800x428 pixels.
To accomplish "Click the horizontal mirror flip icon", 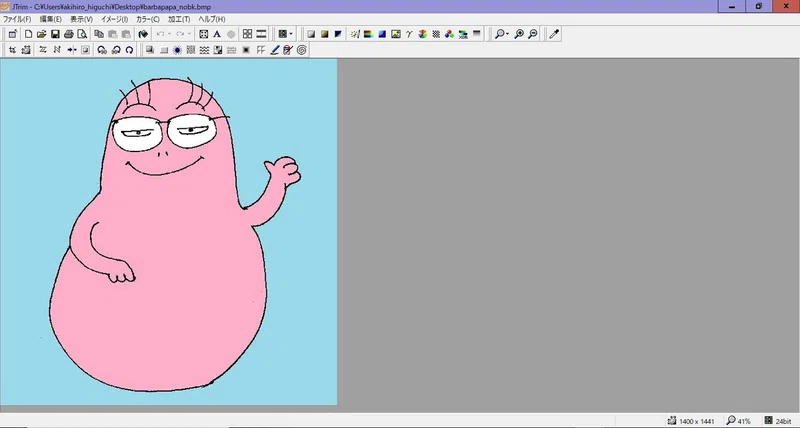I will (57, 50).
